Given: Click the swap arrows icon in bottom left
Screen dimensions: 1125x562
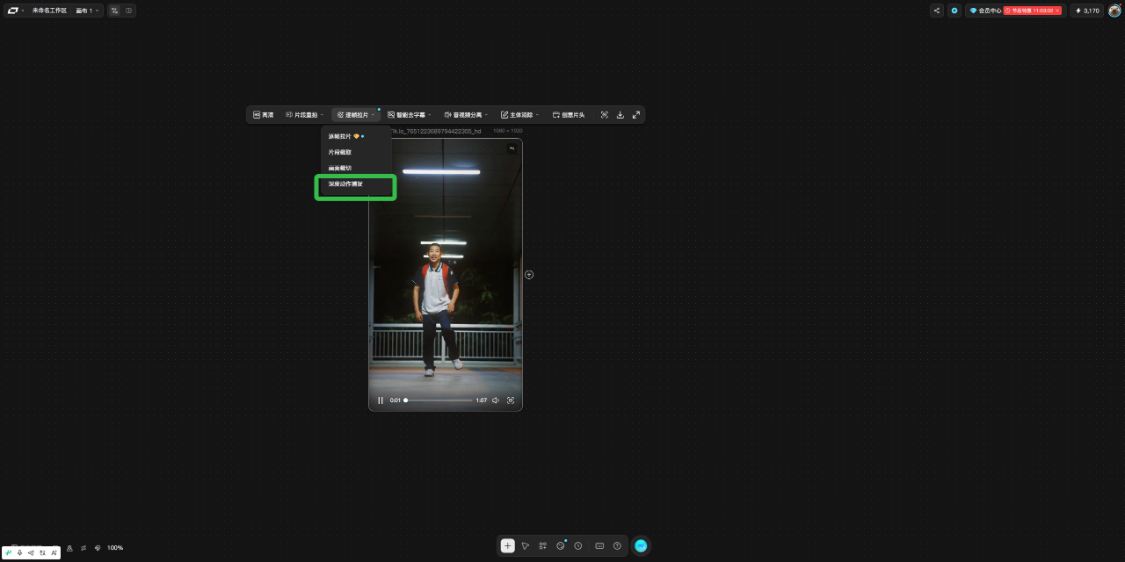Looking at the screenshot, I should [x=83, y=548].
